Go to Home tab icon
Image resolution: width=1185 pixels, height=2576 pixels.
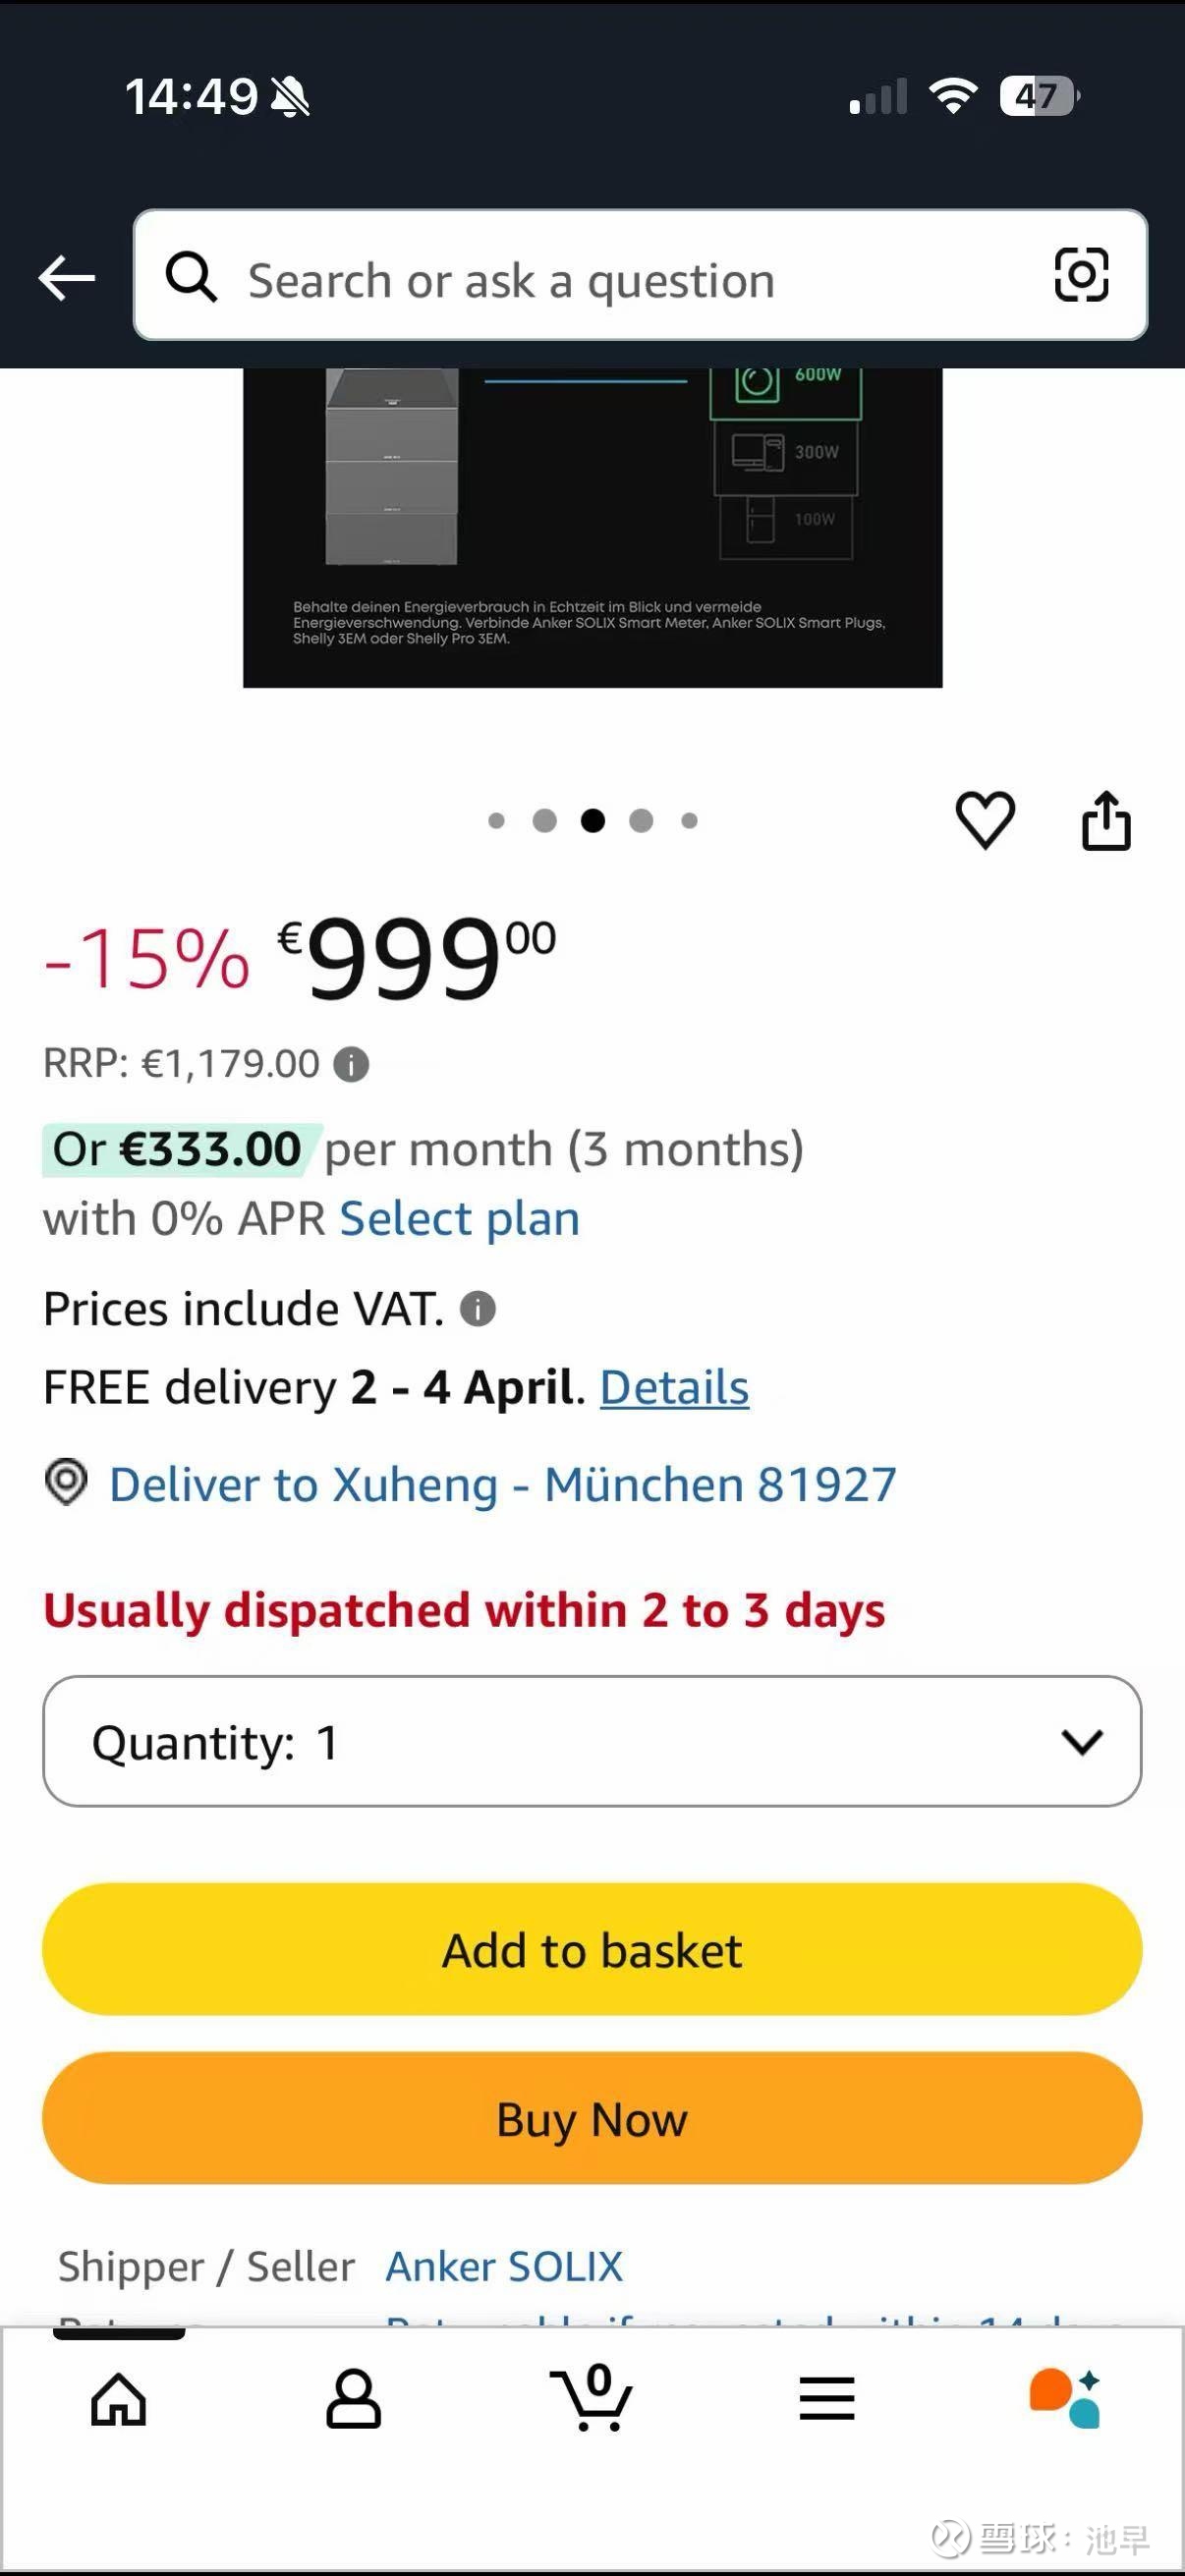119,2399
